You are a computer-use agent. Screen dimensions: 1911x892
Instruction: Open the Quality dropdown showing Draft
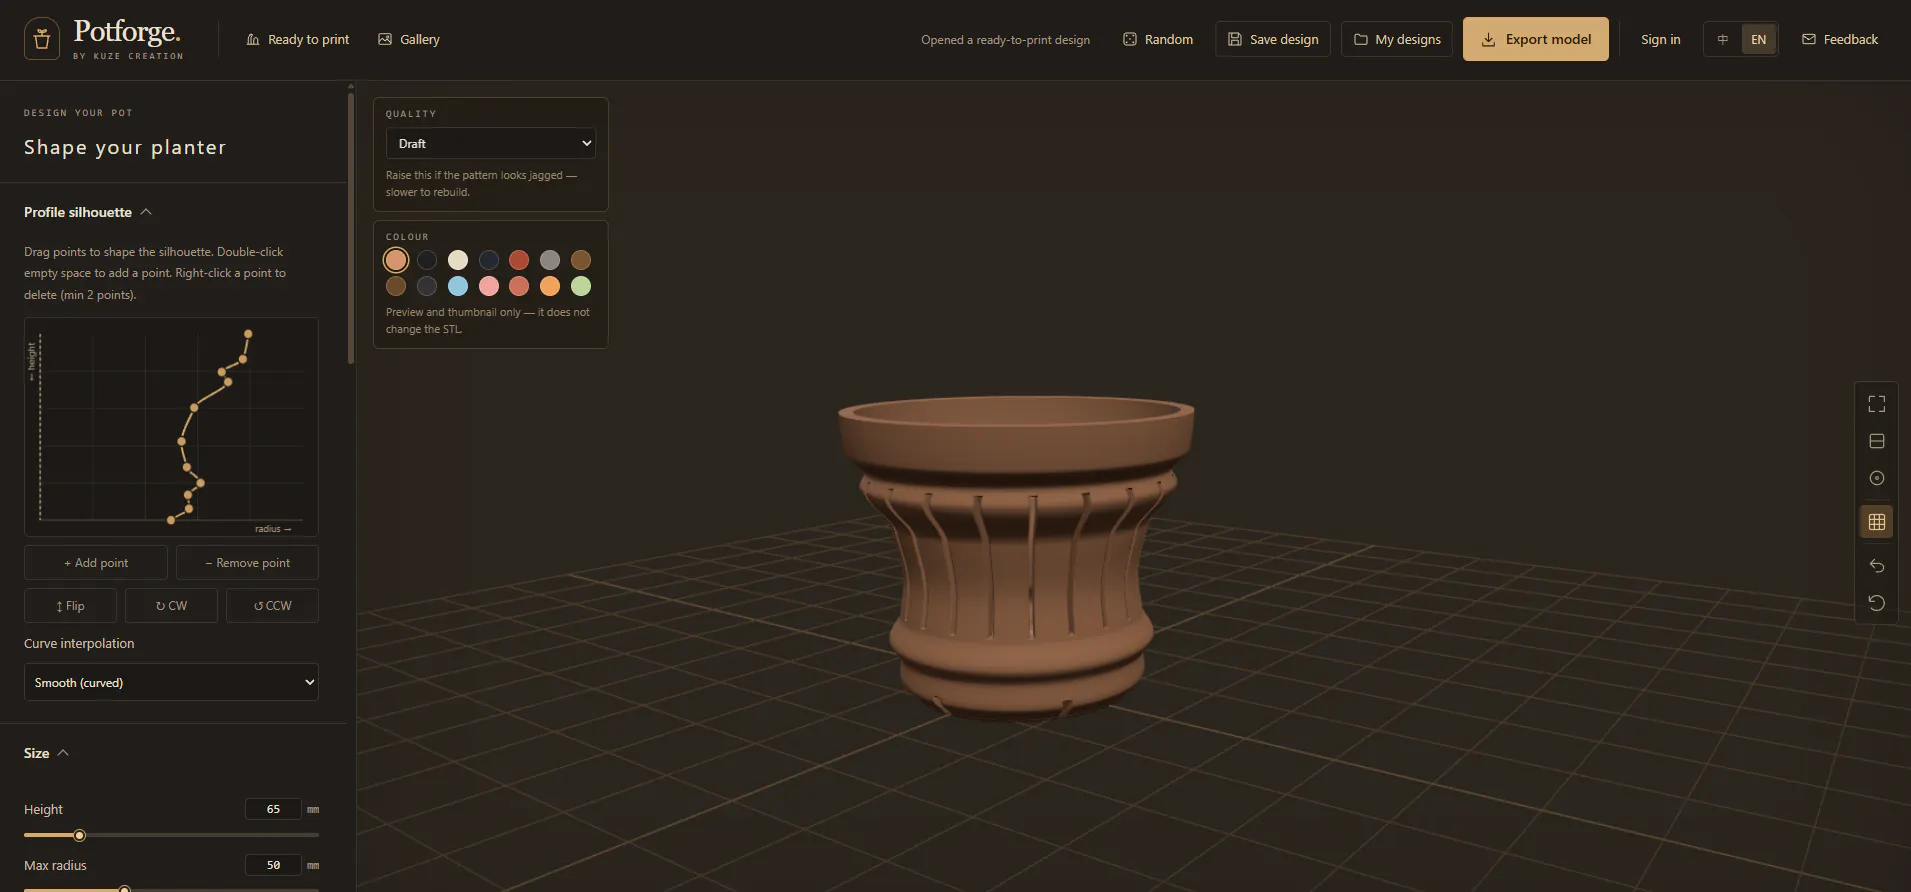click(x=491, y=143)
